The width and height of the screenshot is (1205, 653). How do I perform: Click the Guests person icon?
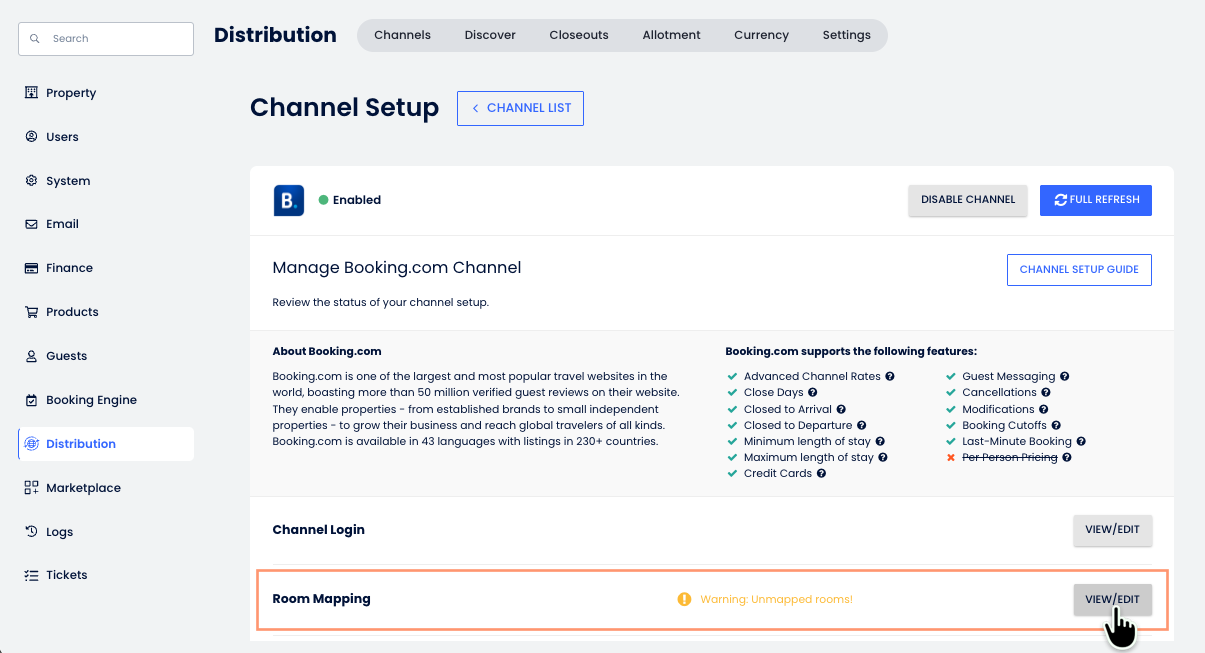tap(31, 356)
